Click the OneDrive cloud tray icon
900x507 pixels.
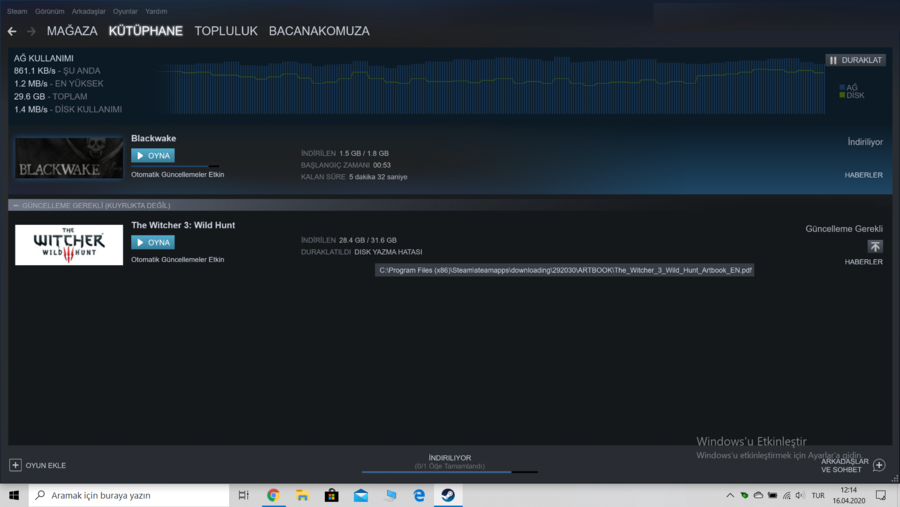point(758,496)
